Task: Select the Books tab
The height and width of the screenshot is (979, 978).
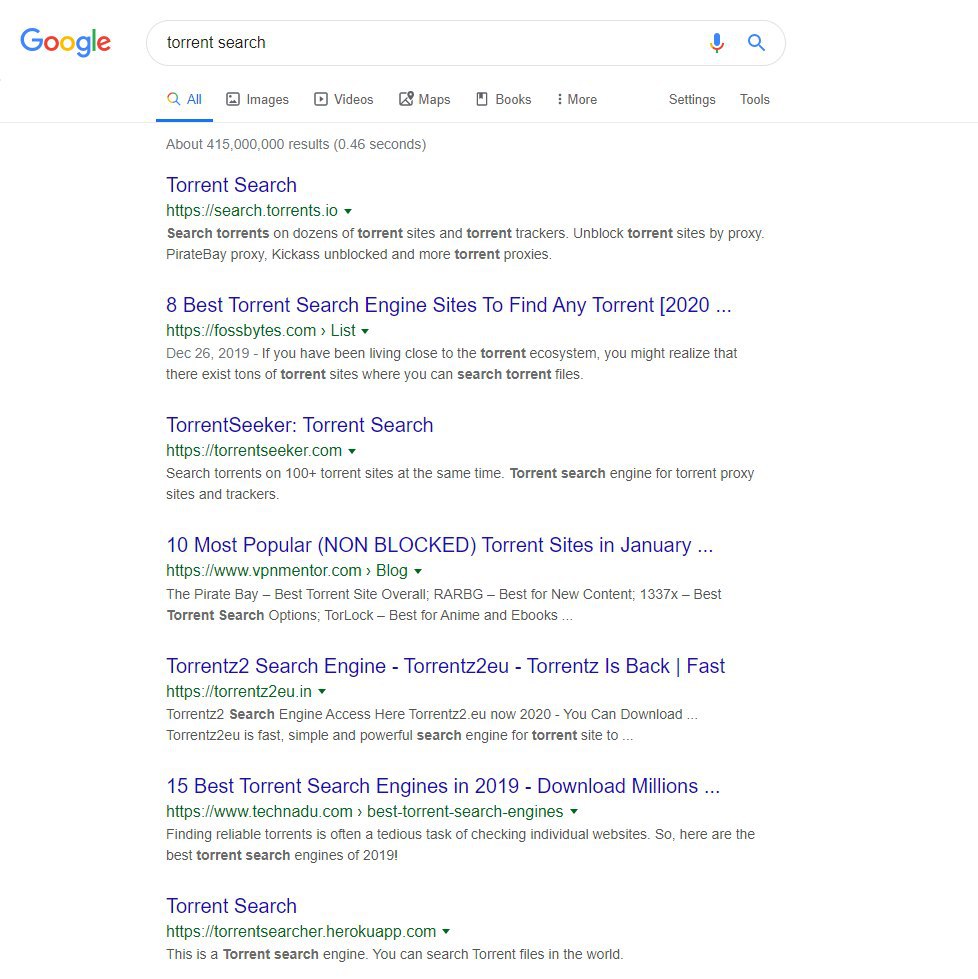Action: point(503,99)
